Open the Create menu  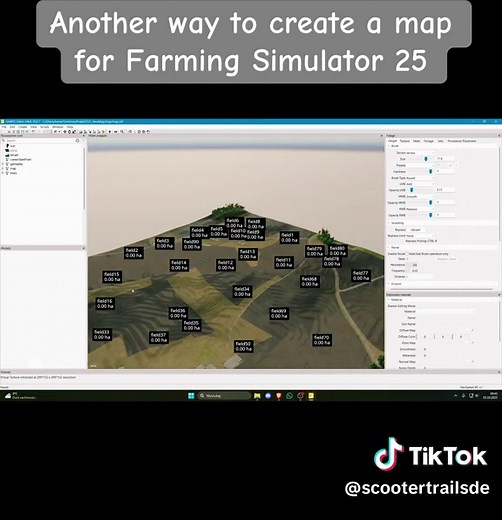coord(23,127)
